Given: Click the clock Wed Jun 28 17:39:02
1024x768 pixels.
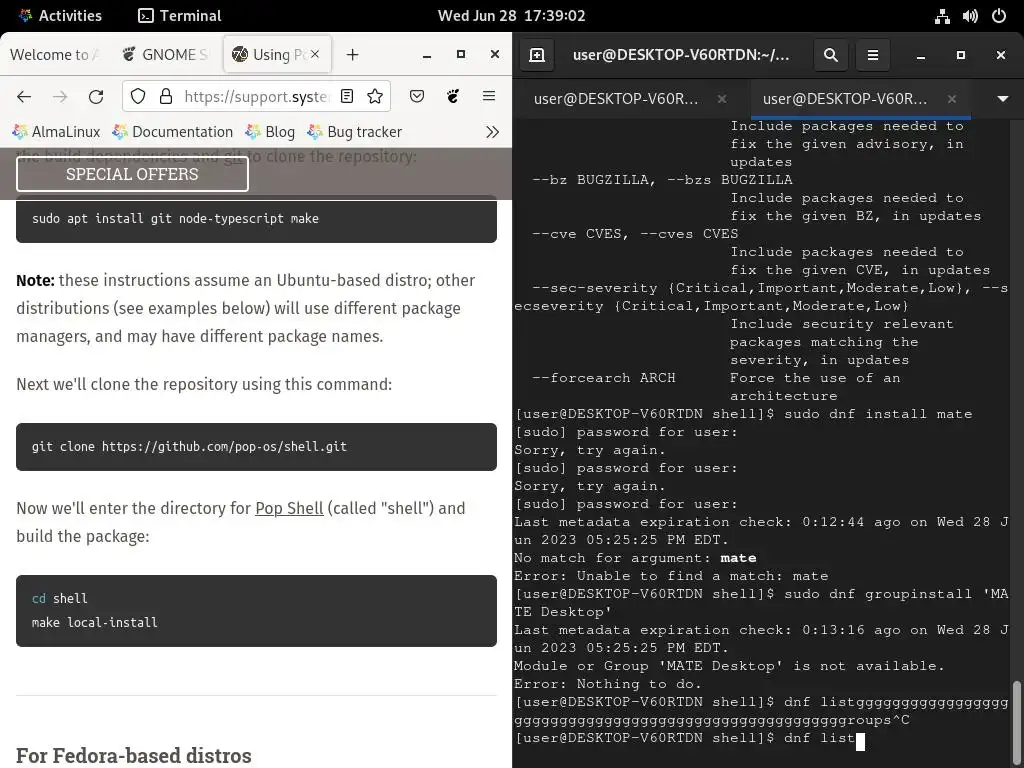Looking at the screenshot, I should (x=511, y=16).
